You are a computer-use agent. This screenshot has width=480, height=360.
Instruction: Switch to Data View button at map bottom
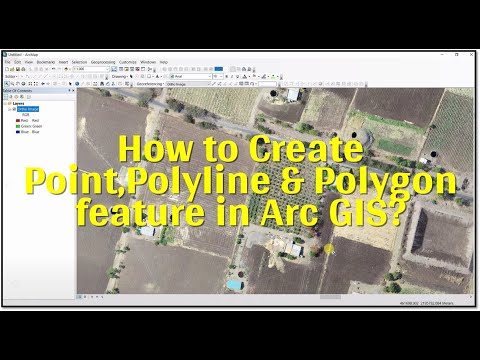click(80, 297)
